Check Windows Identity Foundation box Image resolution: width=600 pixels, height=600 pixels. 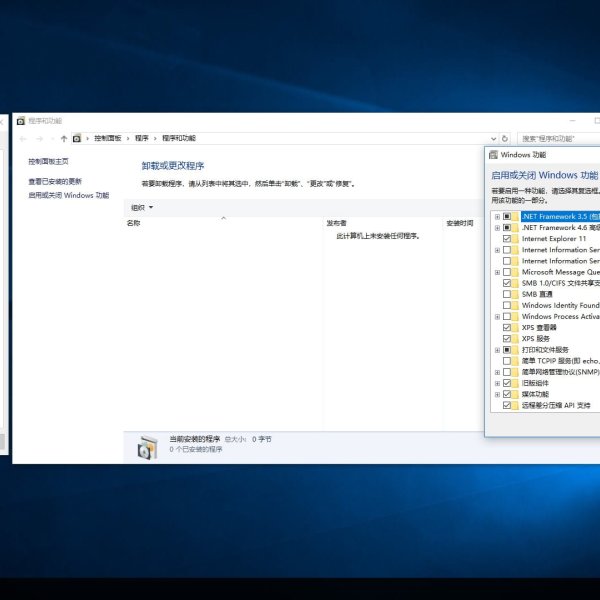click(507, 305)
